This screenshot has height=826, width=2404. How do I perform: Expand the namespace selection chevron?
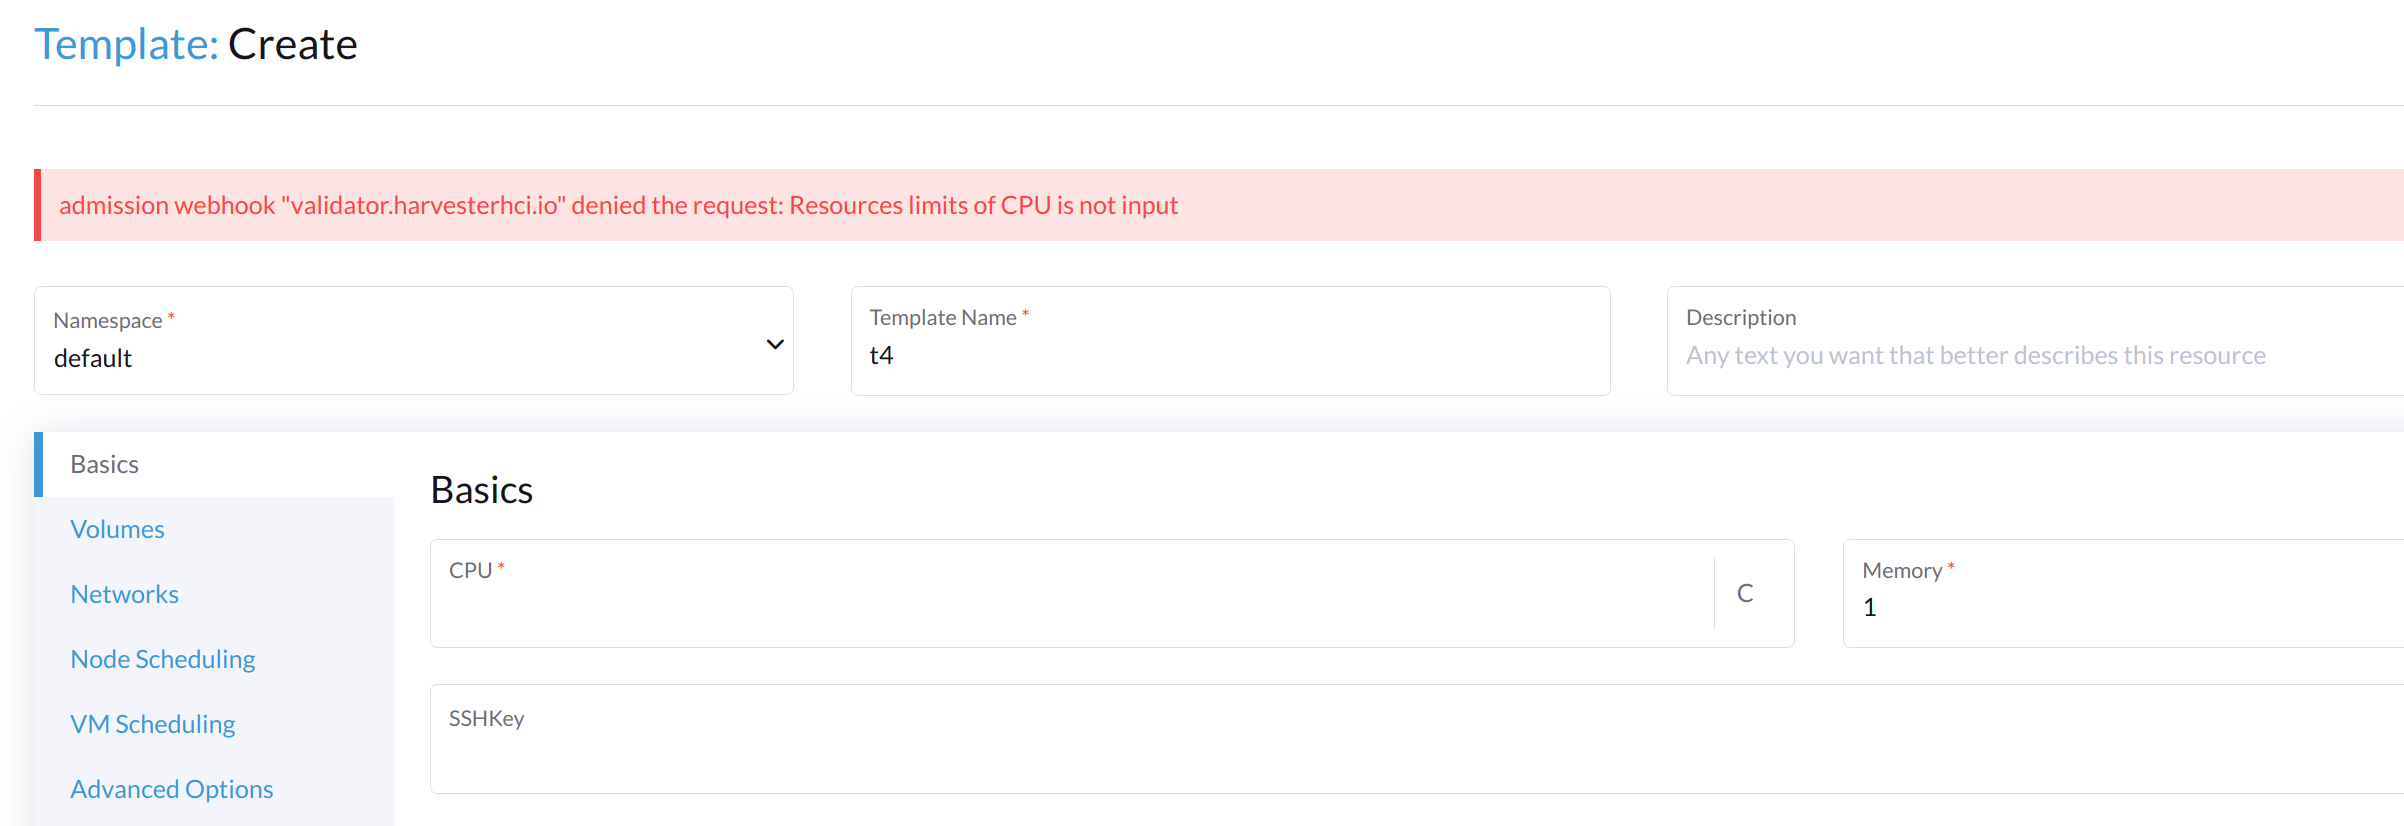tap(773, 343)
